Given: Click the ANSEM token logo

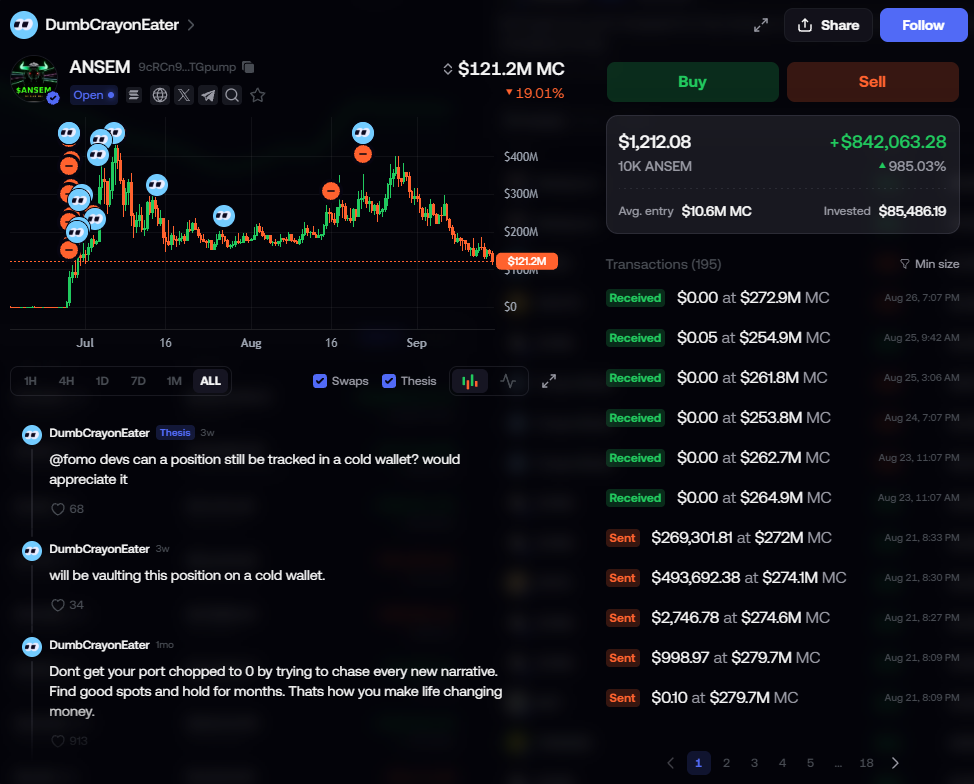Looking at the screenshot, I should (x=34, y=80).
